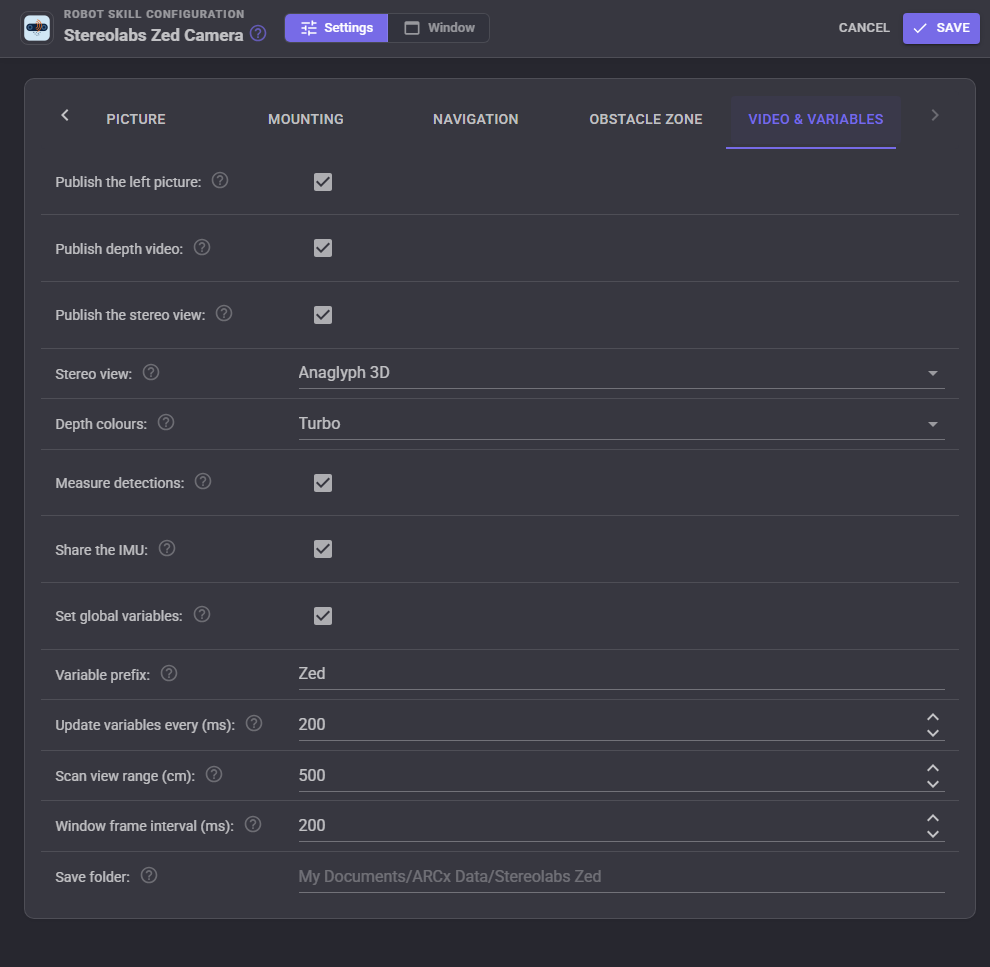Viewport: 990px width, 967px height.
Task: Switch to the Picture tab
Action: pos(136,119)
